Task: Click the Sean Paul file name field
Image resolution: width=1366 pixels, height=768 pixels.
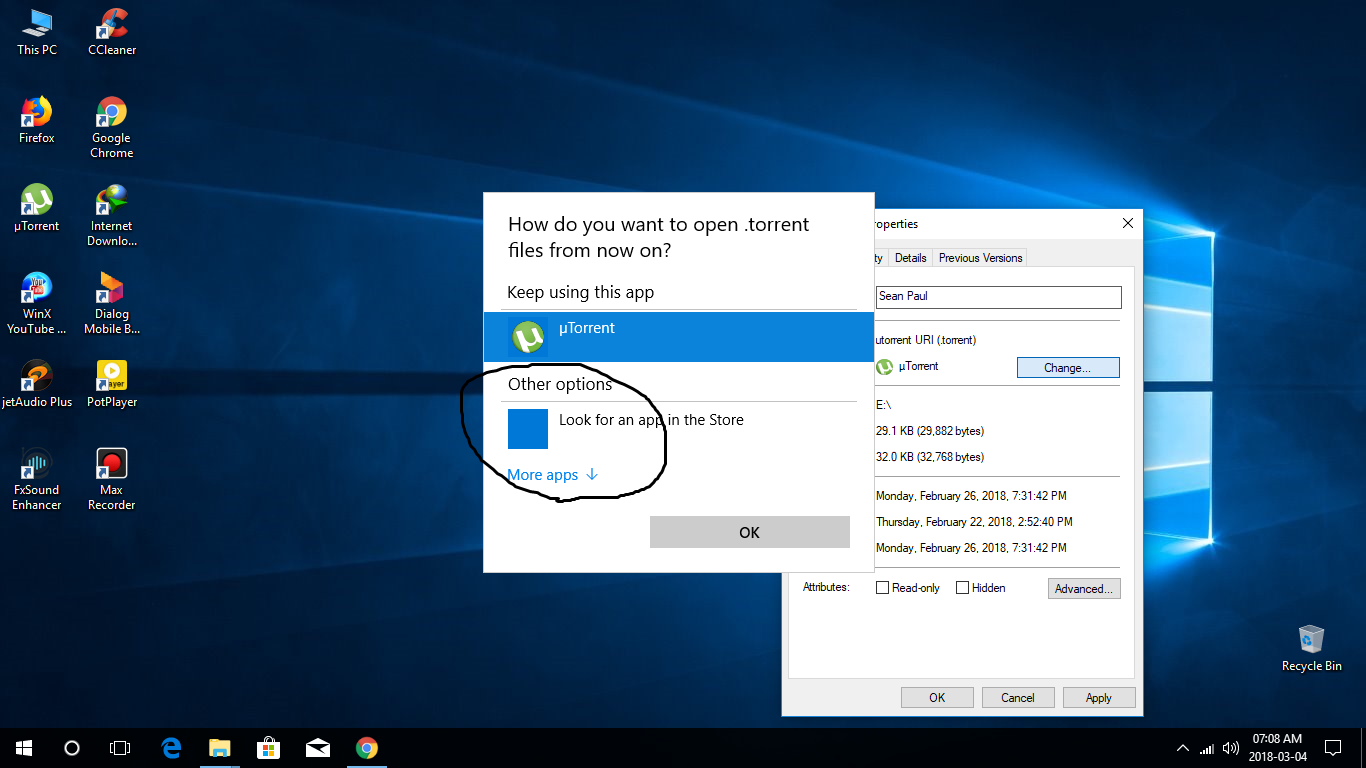Action: click(x=998, y=297)
